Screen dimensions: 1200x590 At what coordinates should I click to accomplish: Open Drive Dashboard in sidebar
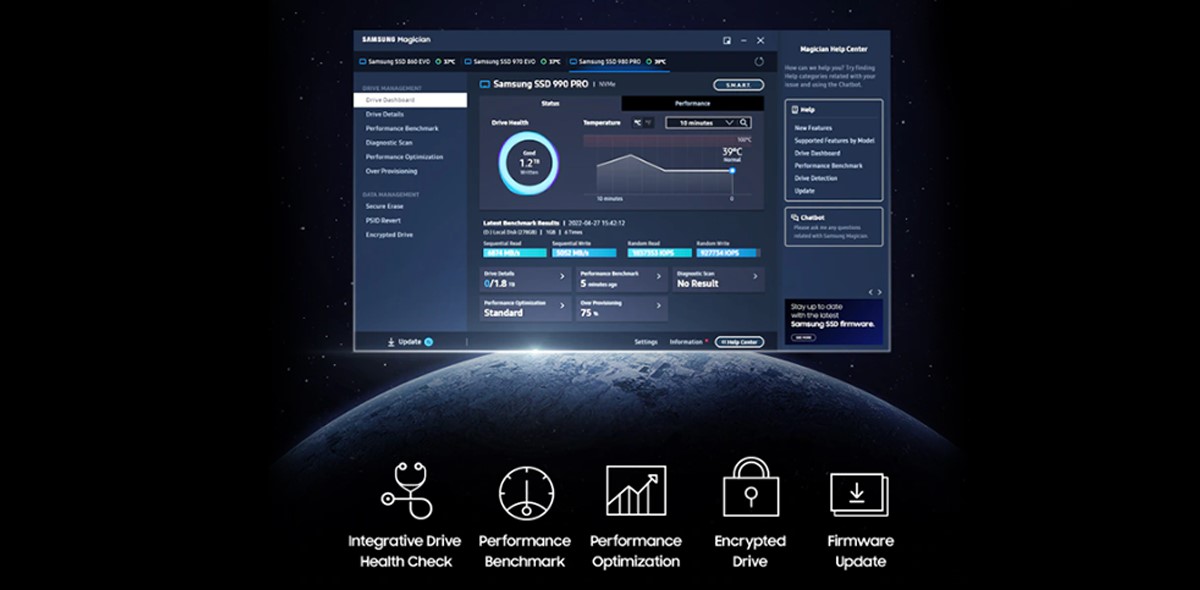coord(410,100)
